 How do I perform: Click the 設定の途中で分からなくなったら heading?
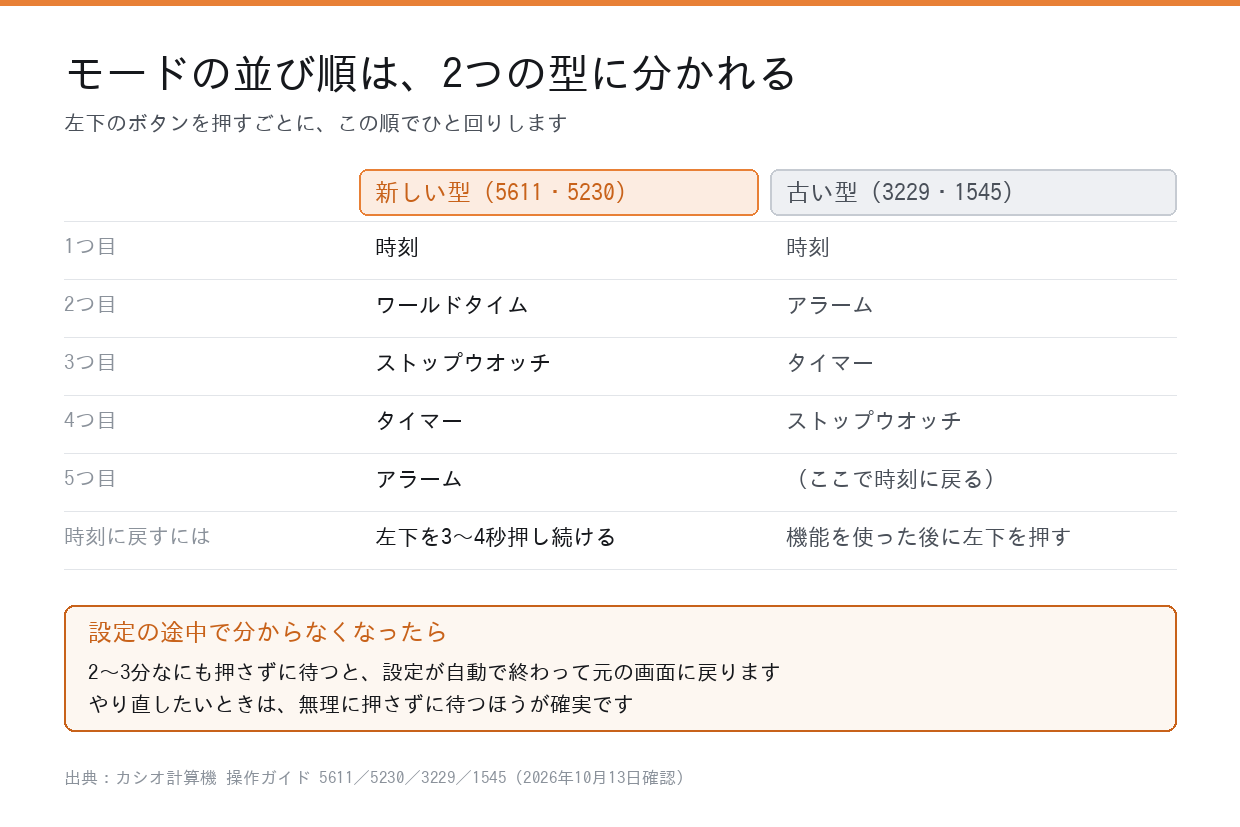pyautogui.click(x=268, y=632)
